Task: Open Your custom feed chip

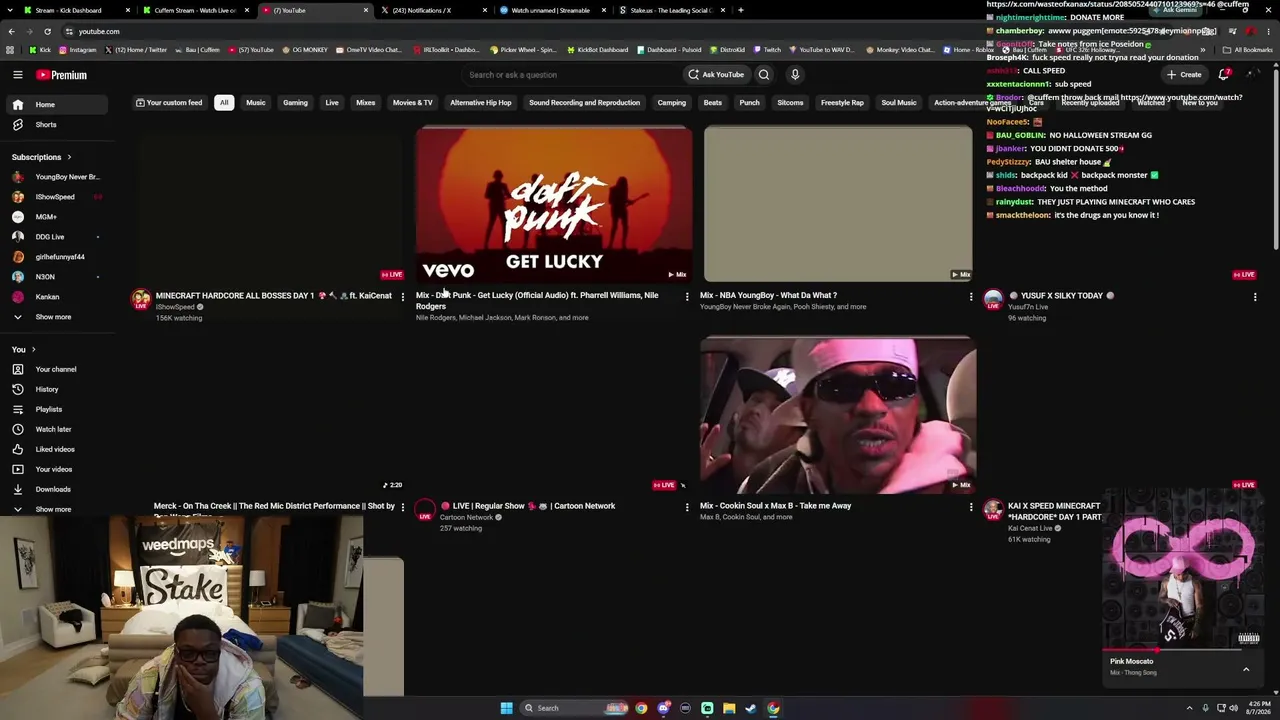Action: [169, 103]
